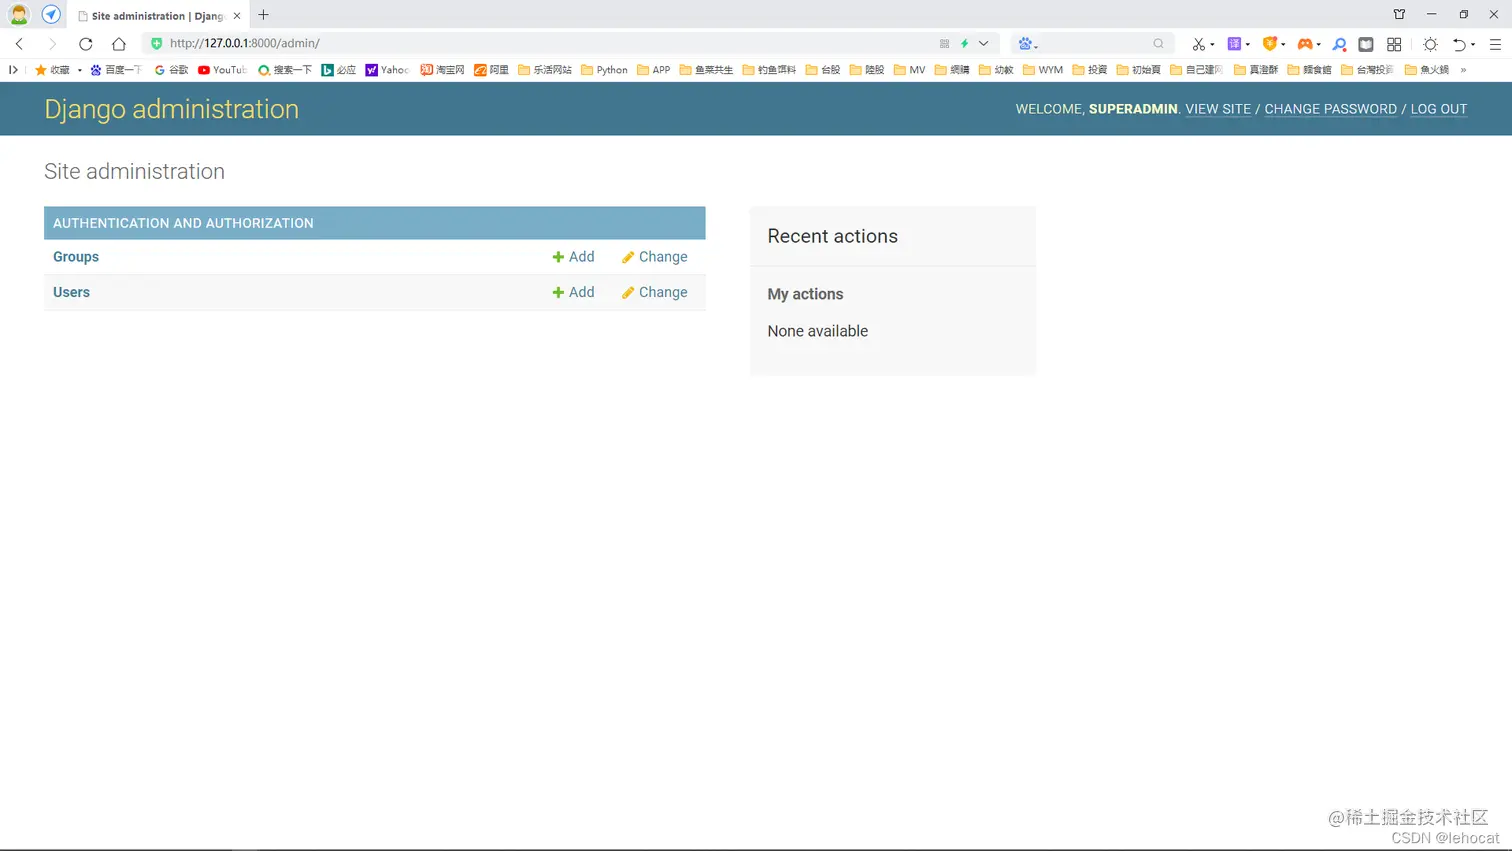Screen dimensions: 1512x851
Task: Click Change in the Groups row
Action: (x=654, y=257)
